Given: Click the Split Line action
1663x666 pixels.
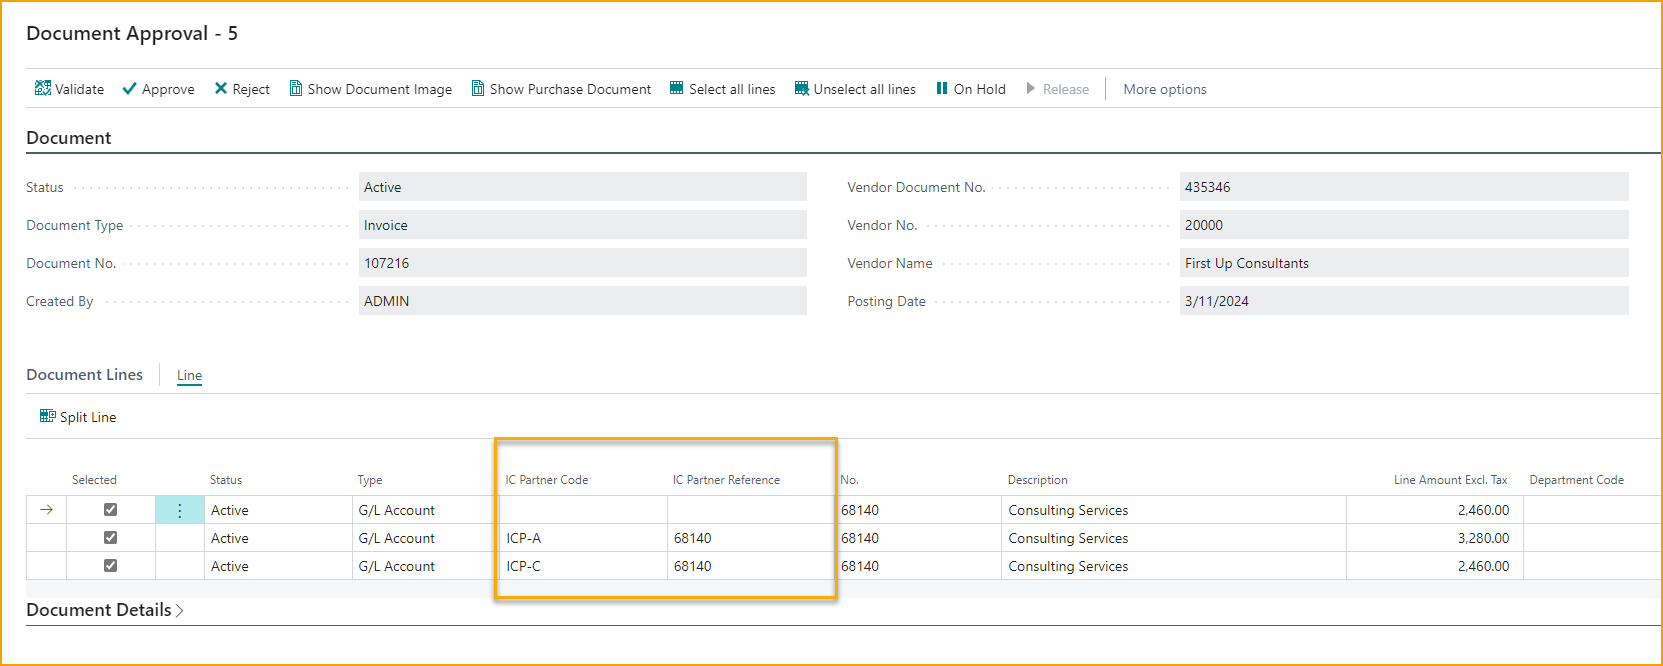Looking at the screenshot, I should pos(78,417).
